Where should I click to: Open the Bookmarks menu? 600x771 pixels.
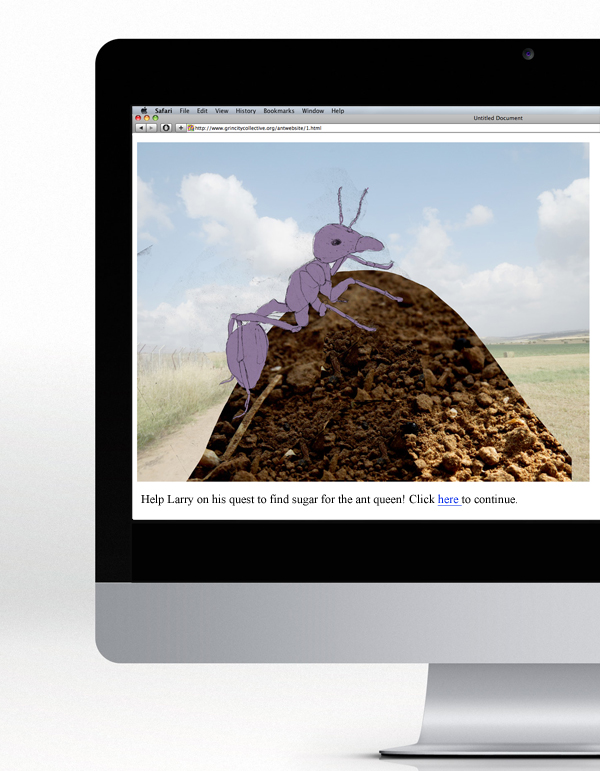click(x=278, y=111)
